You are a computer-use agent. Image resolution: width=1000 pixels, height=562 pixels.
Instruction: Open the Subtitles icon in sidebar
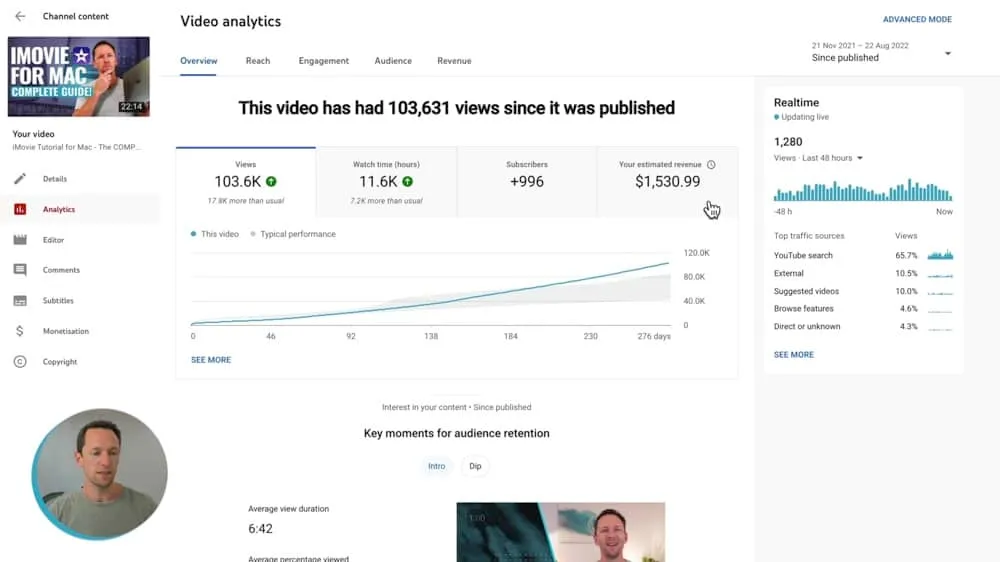tap(20, 301)
